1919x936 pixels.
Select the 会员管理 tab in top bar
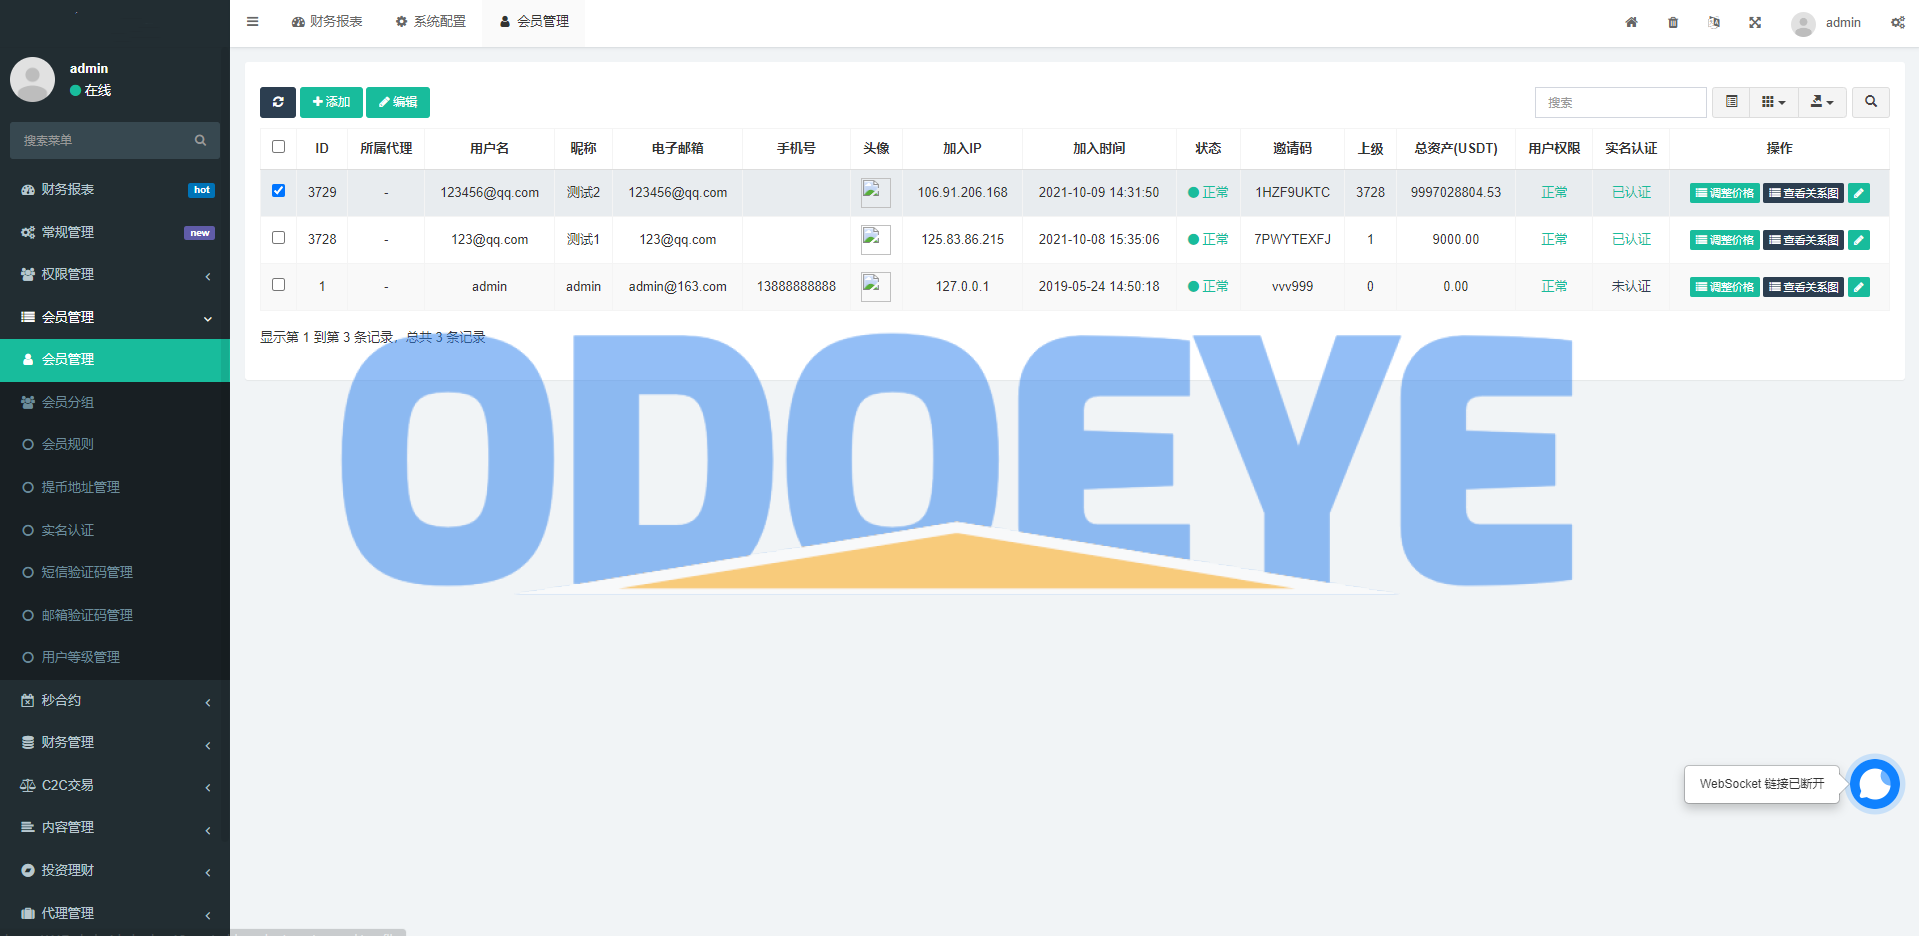pyautogui.click(x=534, y=22)
